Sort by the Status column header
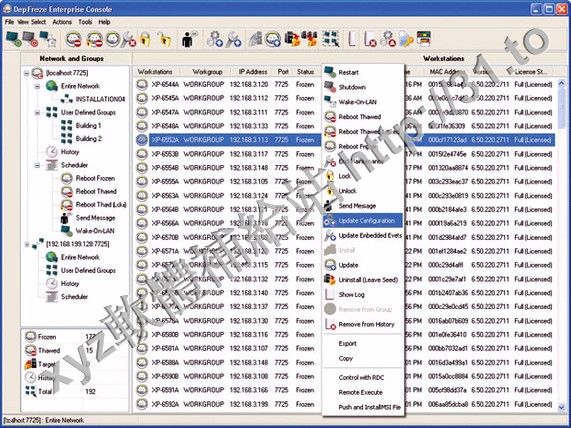Viewport: 571px width, 428px height. [305, 72]
